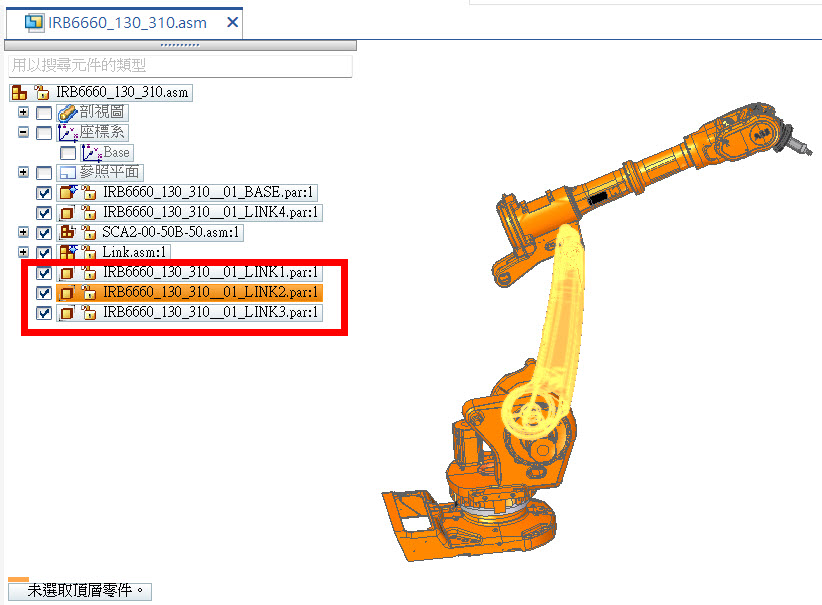This screenshot has height=605, width=822.
Task: Click the 用以搜尋元件的類型 search field
Action: coord(180,66)
